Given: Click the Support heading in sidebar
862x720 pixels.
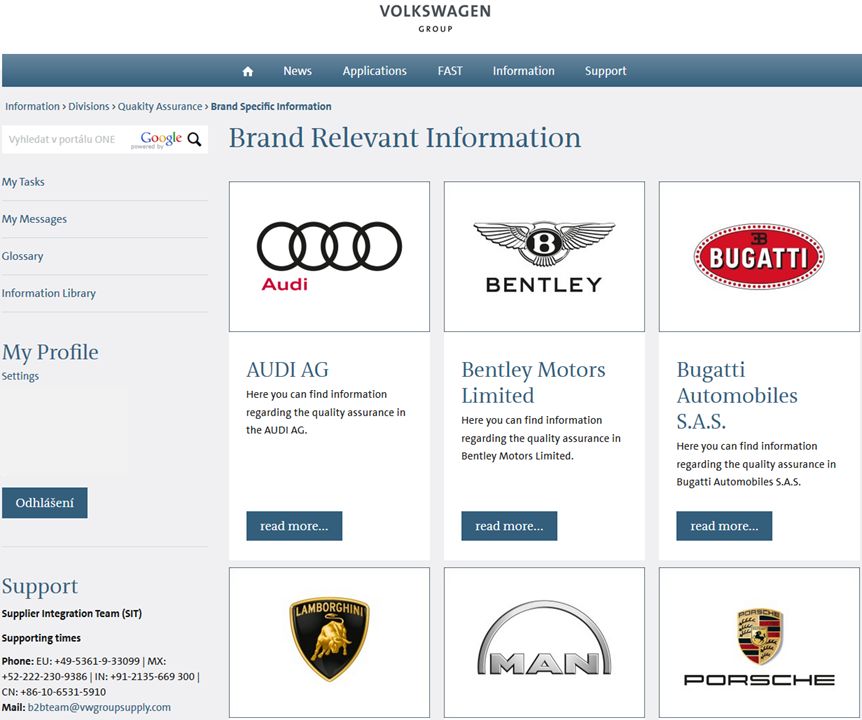Looking at the screenshot, I should pos(40,586).
